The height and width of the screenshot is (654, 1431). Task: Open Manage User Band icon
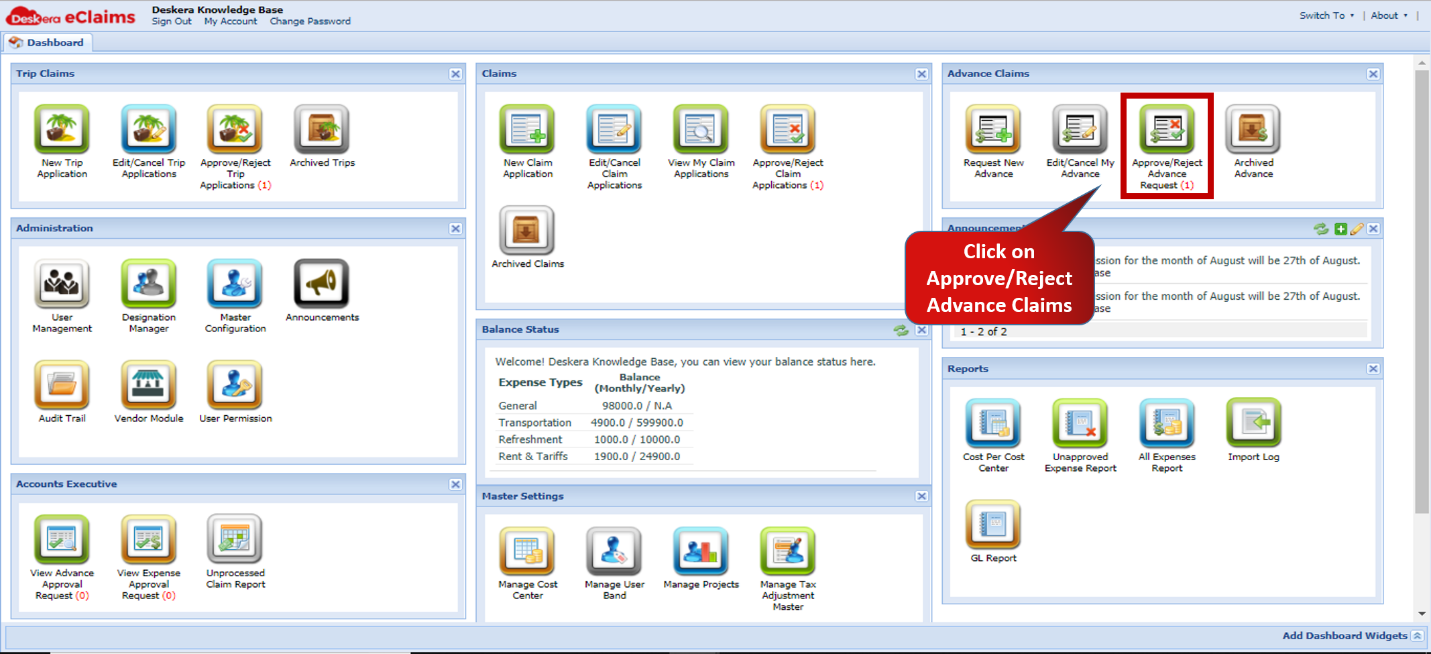pyautogui.click(x=614, y=552)
